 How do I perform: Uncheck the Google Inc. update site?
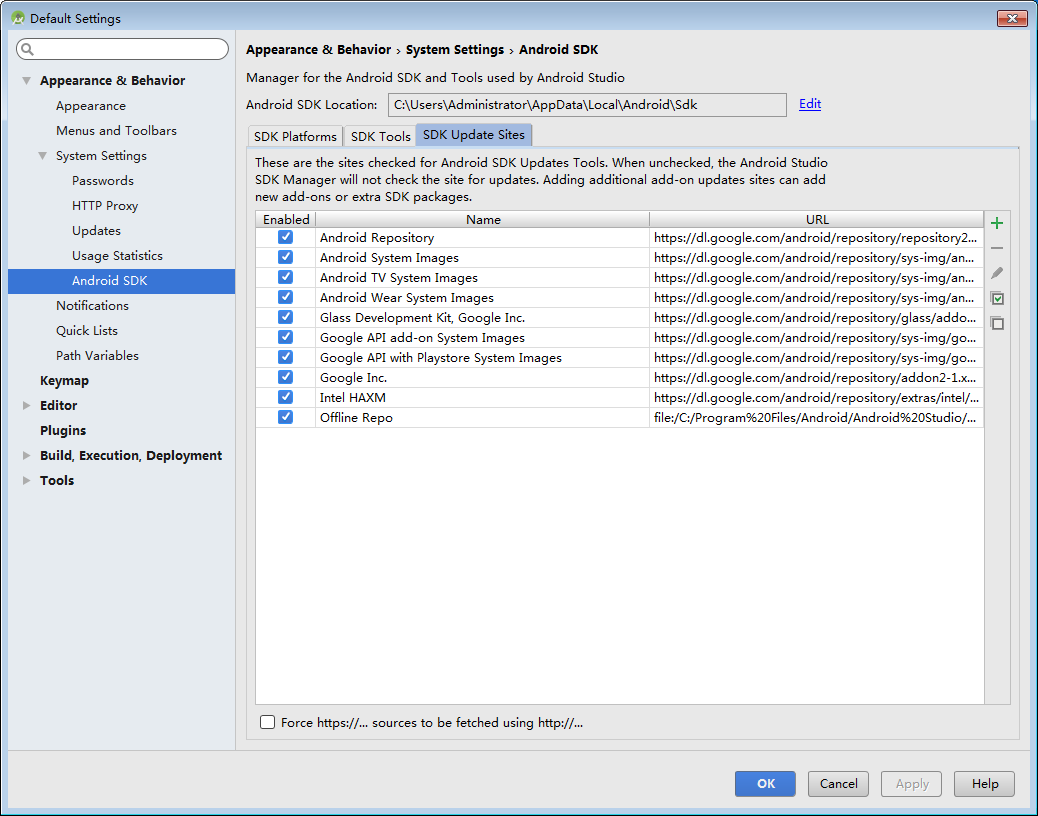pos(285,377)
